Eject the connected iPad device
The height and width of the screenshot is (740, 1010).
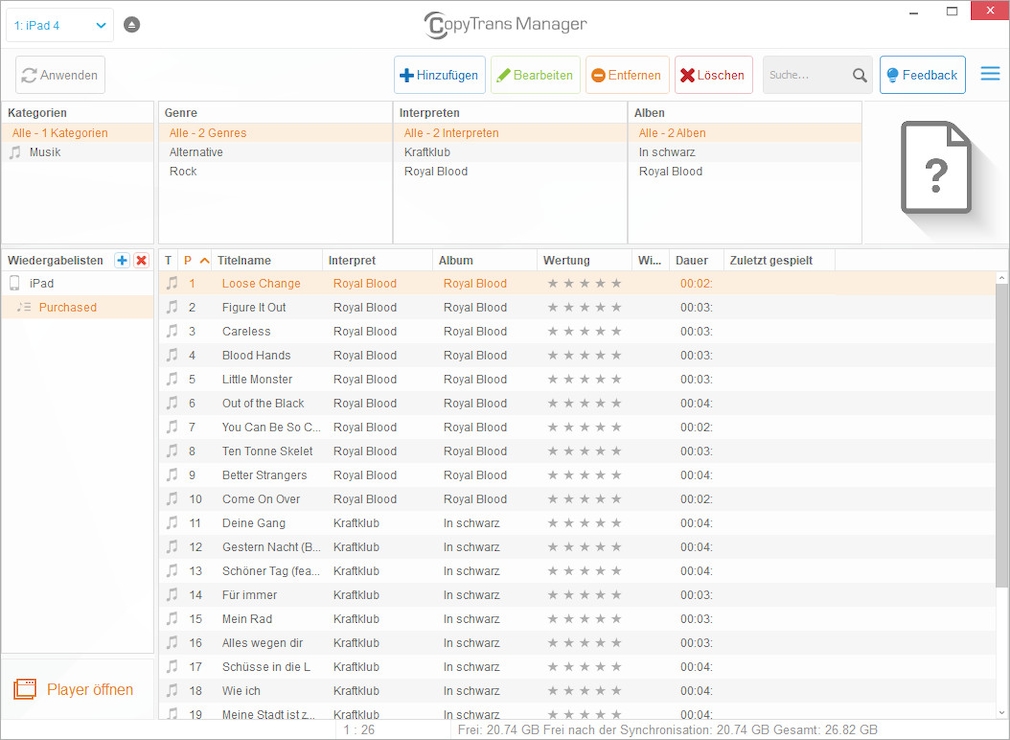(x=131, y=24)
